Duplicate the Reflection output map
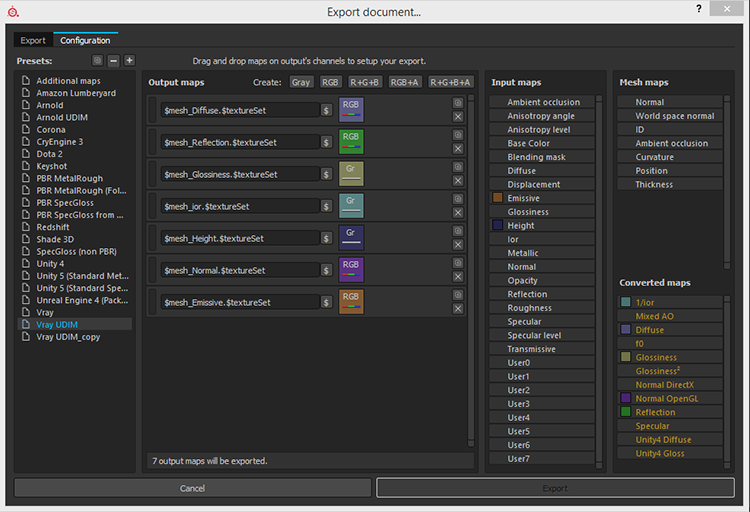 pyautogui.click(x=458, y=135)
